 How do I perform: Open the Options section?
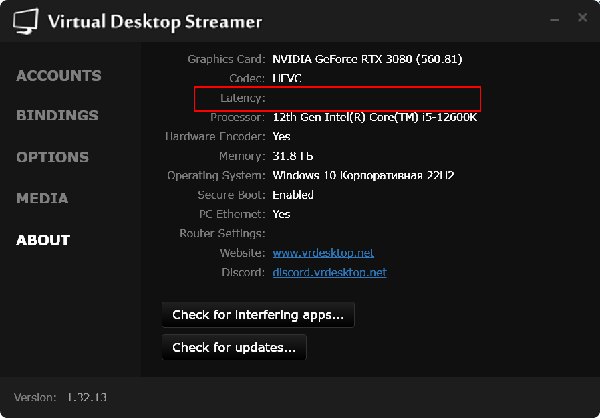[52, 157]
